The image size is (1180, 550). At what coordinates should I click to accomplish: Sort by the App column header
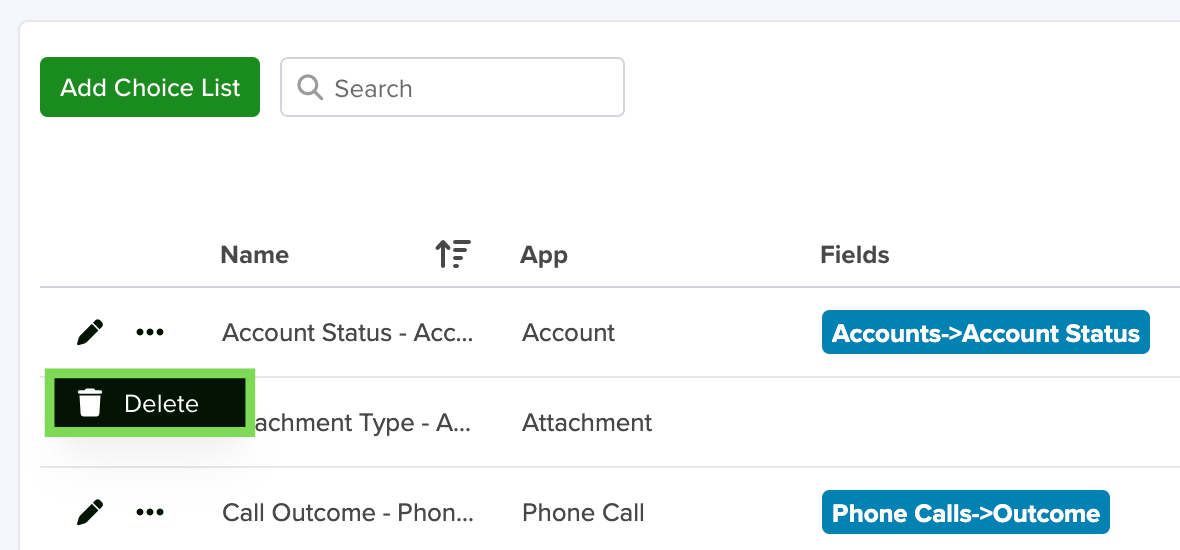543,255
